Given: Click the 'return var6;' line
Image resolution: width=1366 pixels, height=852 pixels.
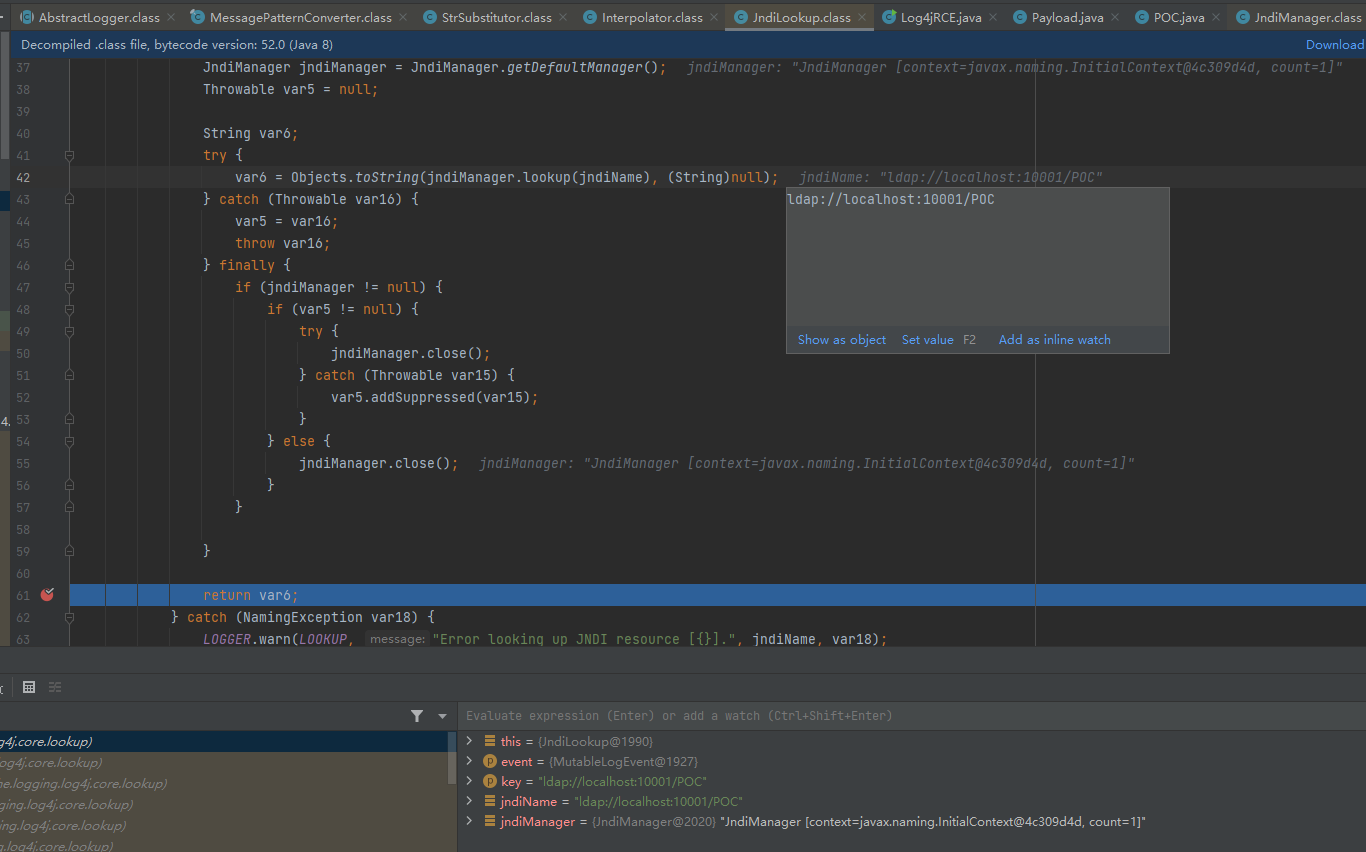Looking at the screenshot, I should pyautogui.click(x=251, y=595).
